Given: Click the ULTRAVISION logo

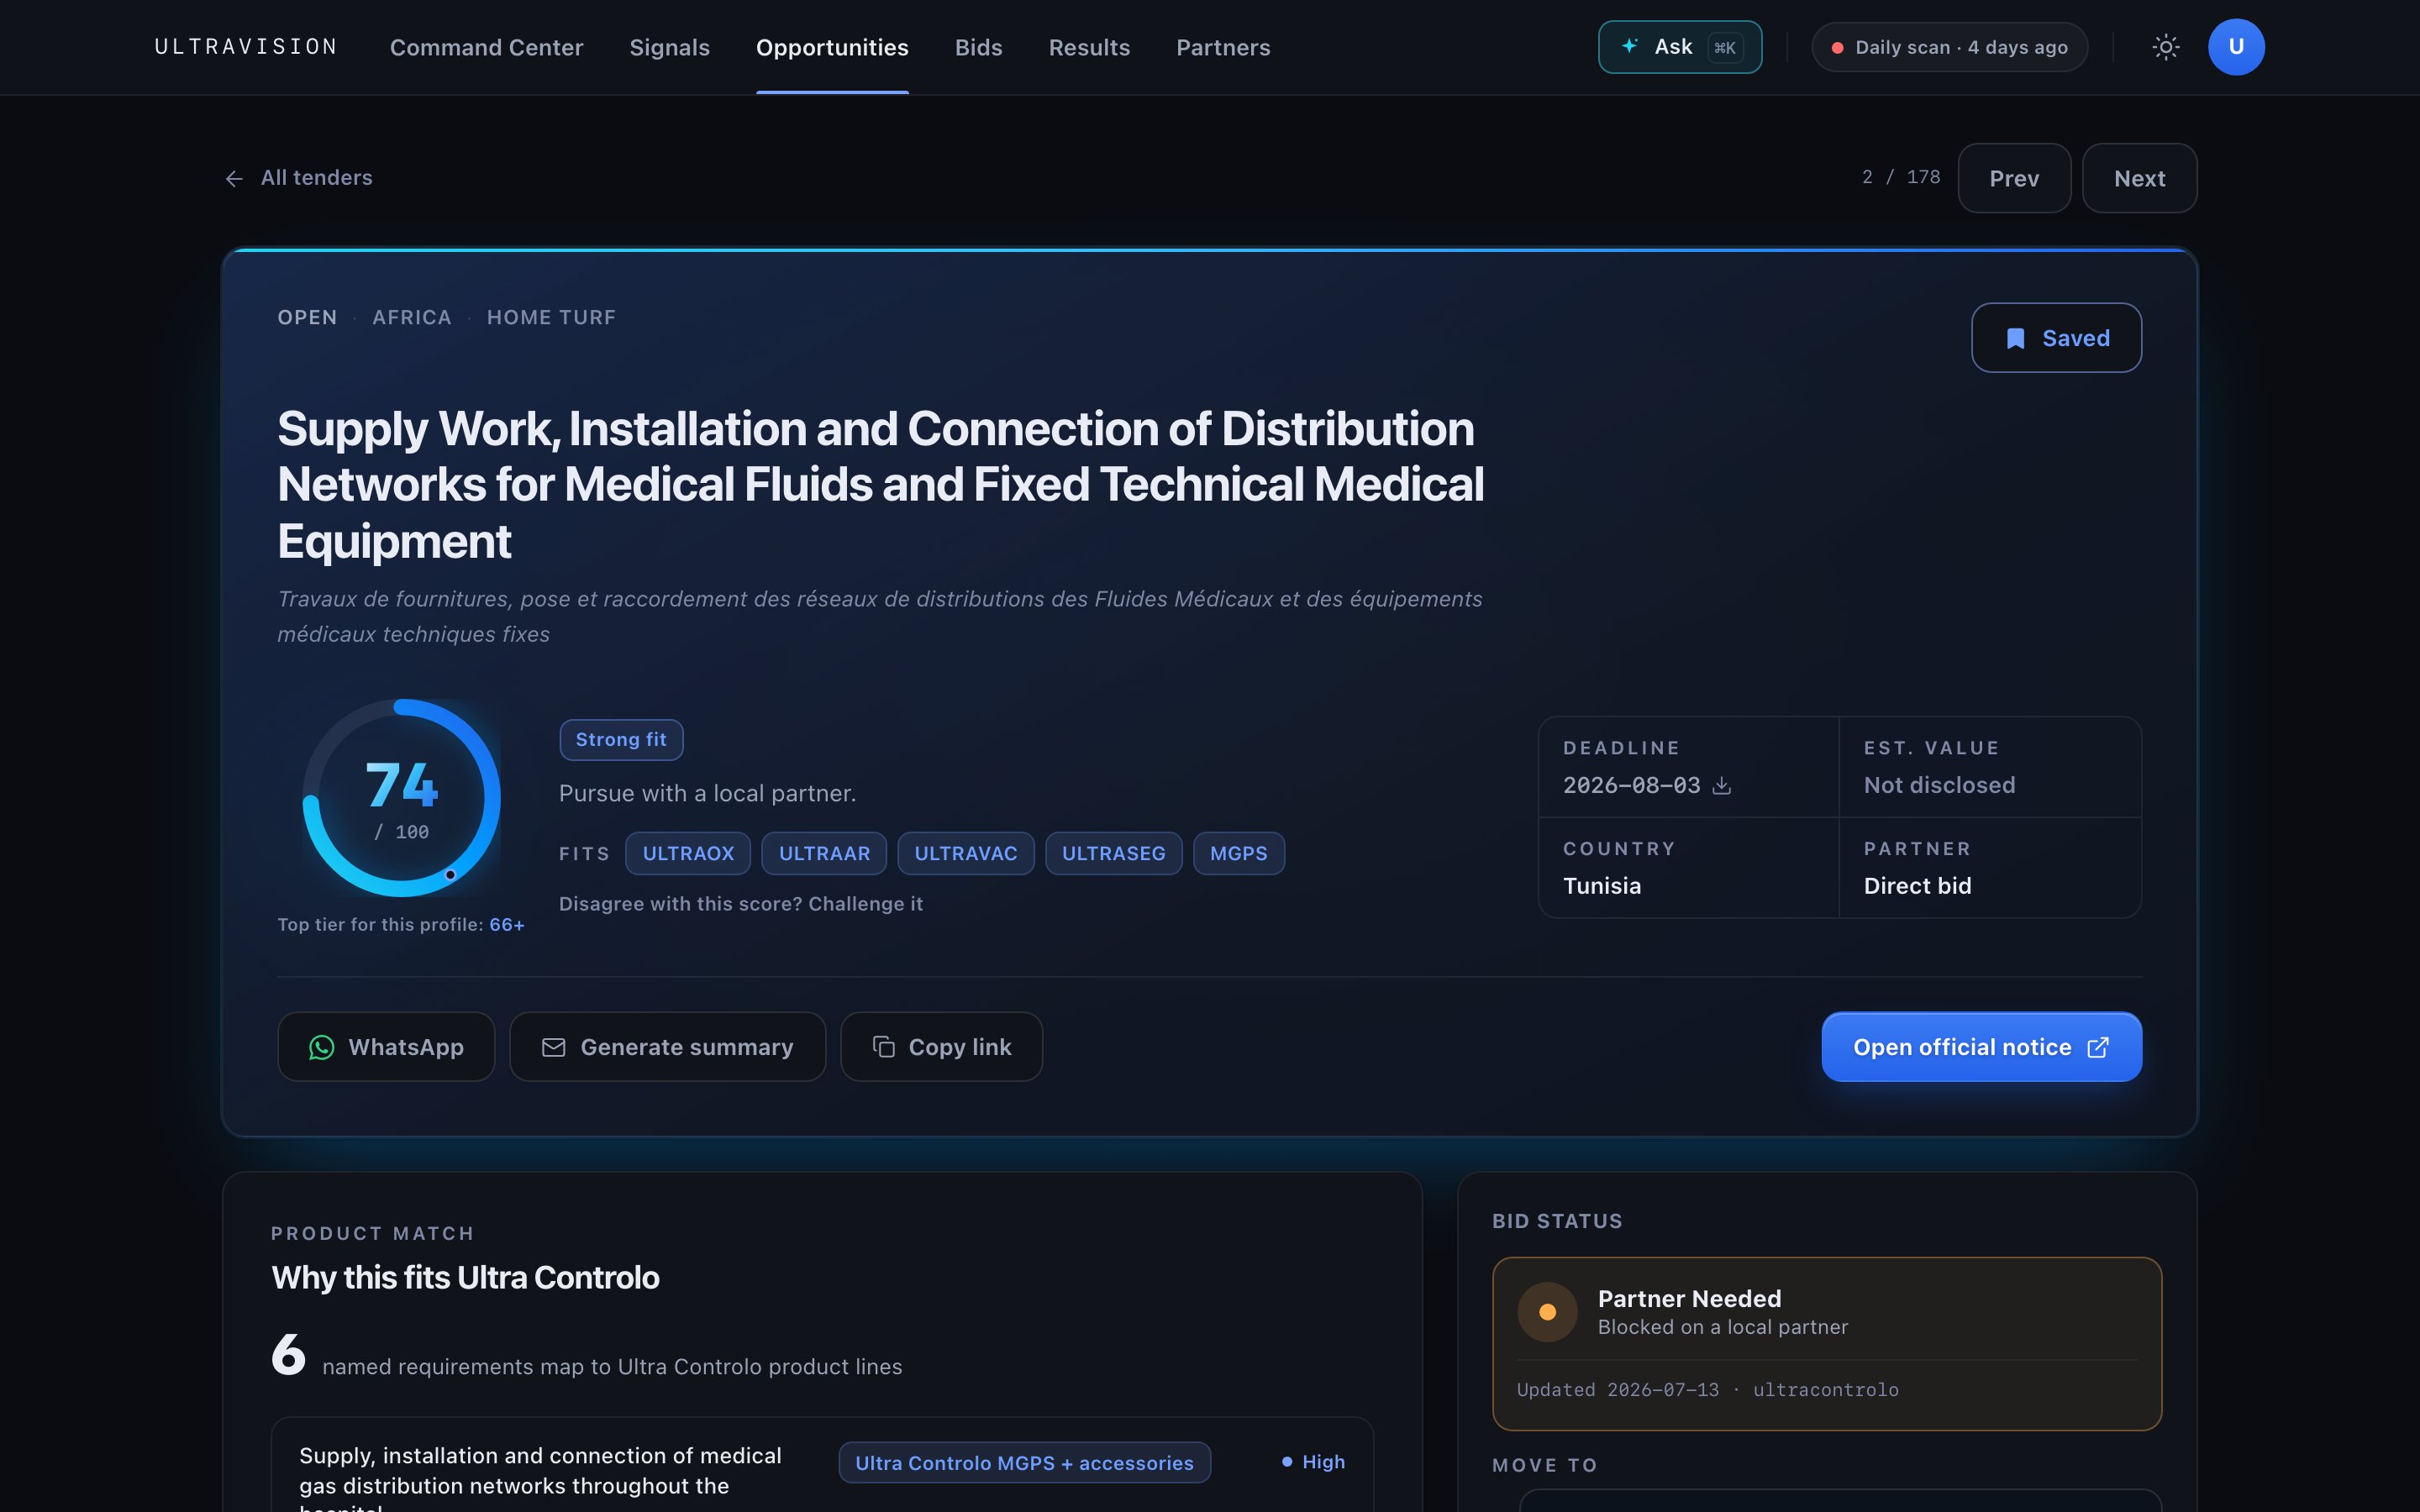Looking at the screenshot, I should tap(246, 47).
